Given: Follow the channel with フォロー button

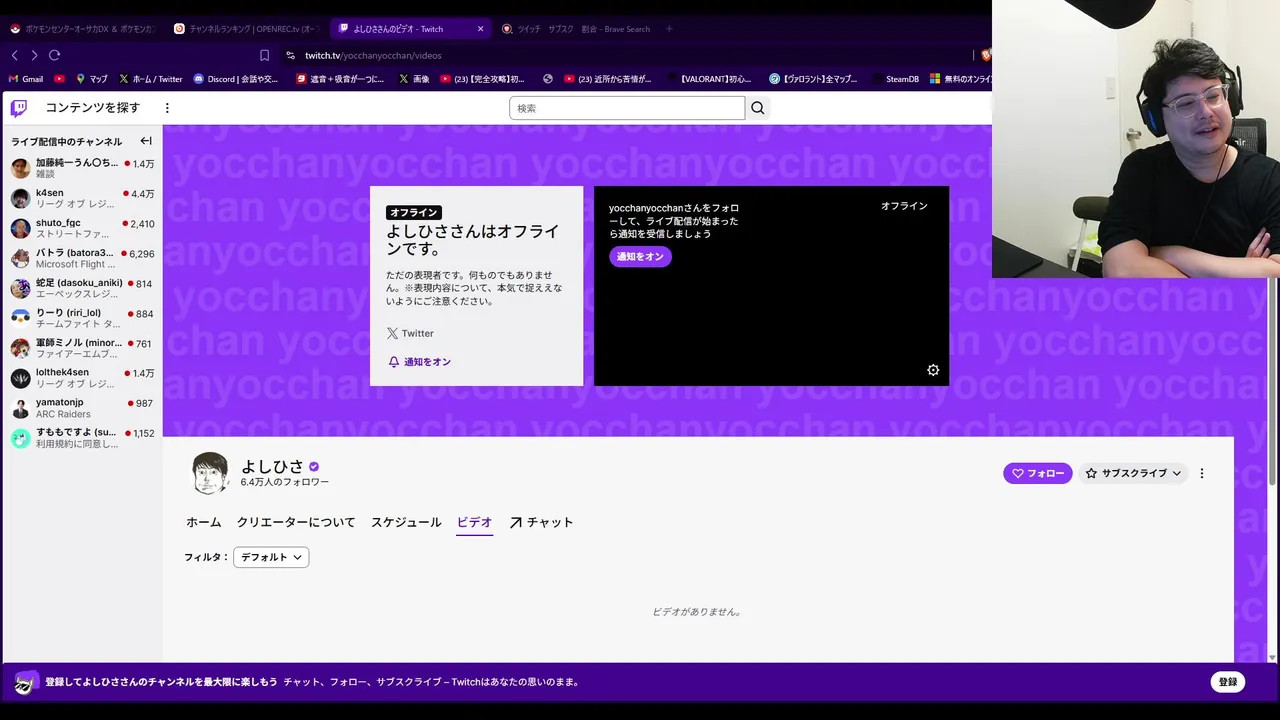Looking at the screenshot, I should tap(1038, 473).
